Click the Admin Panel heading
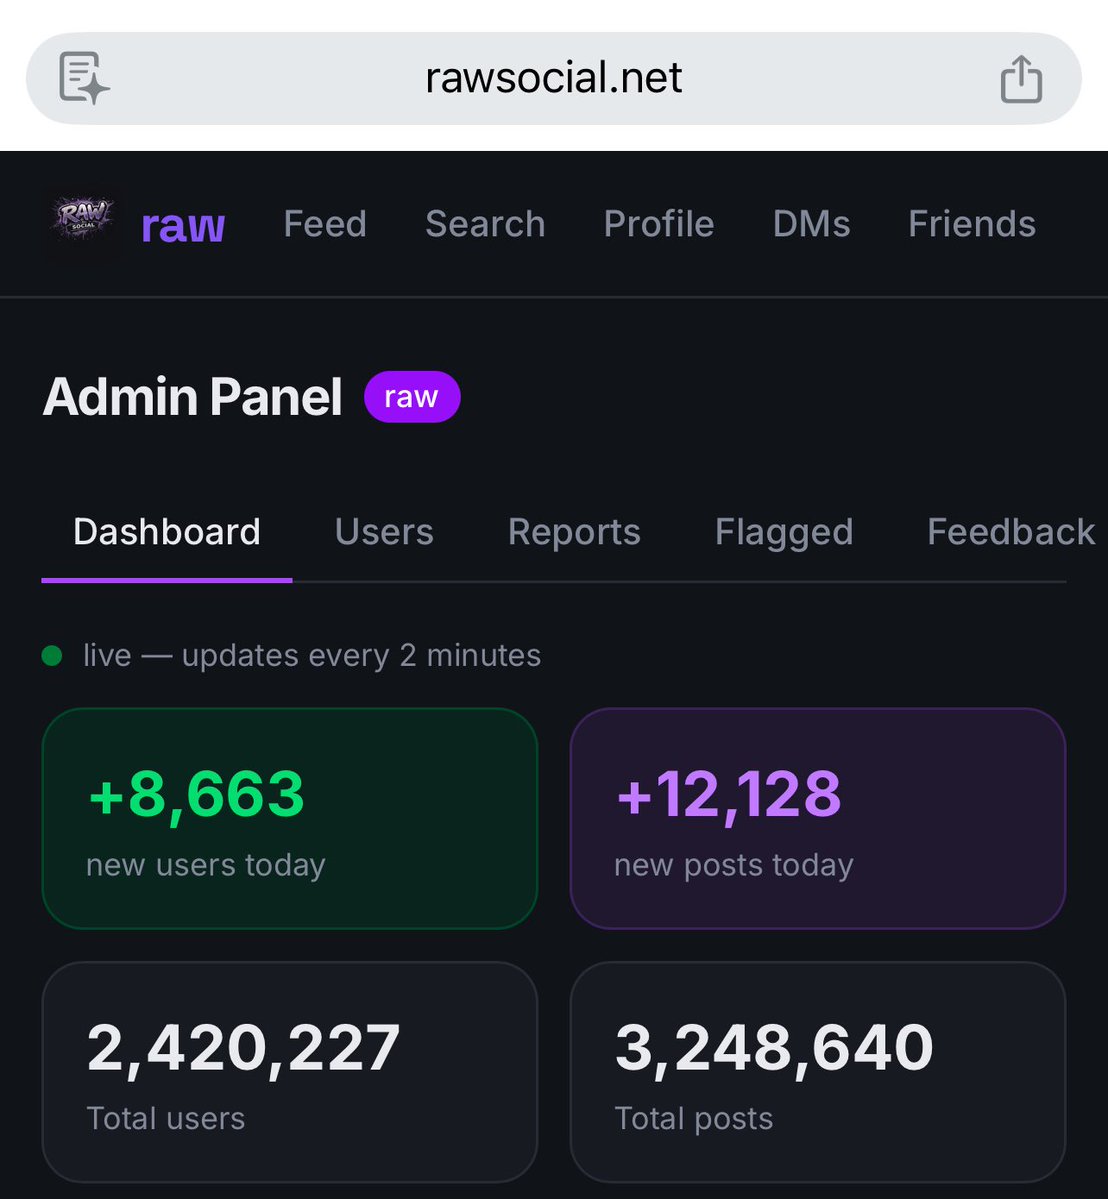The width and height of the screenshot is (1108, 1199). 193,397
